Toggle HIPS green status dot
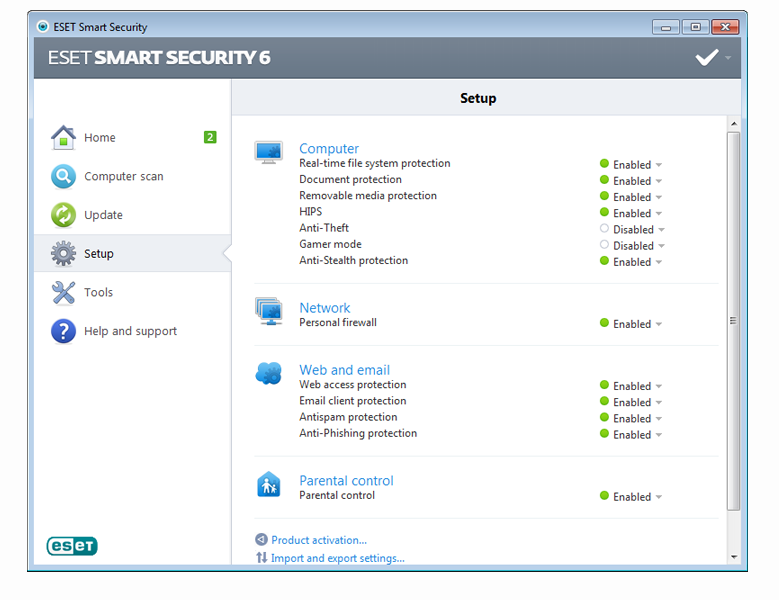The height and width of the screenshot is (600, 779). coord(604,212)
